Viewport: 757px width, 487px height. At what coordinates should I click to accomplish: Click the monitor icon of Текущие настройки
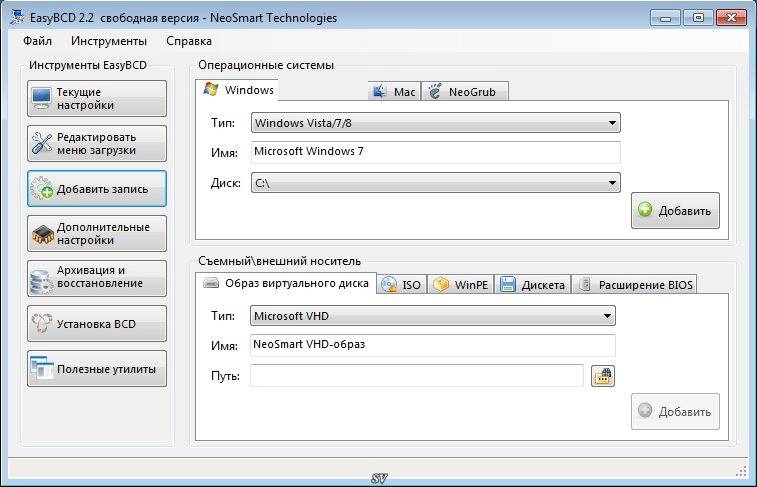pos(42,98)
